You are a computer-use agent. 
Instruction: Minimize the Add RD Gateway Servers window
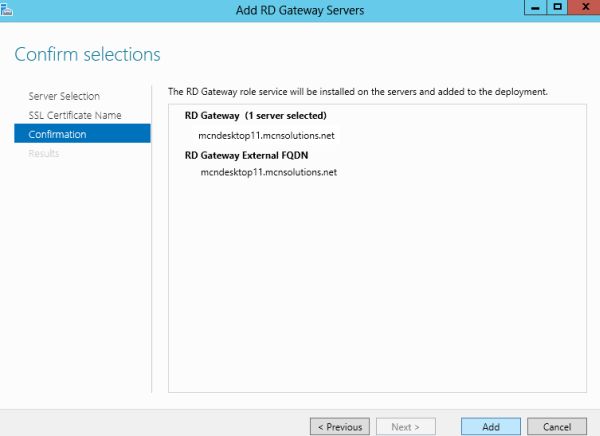535,7
